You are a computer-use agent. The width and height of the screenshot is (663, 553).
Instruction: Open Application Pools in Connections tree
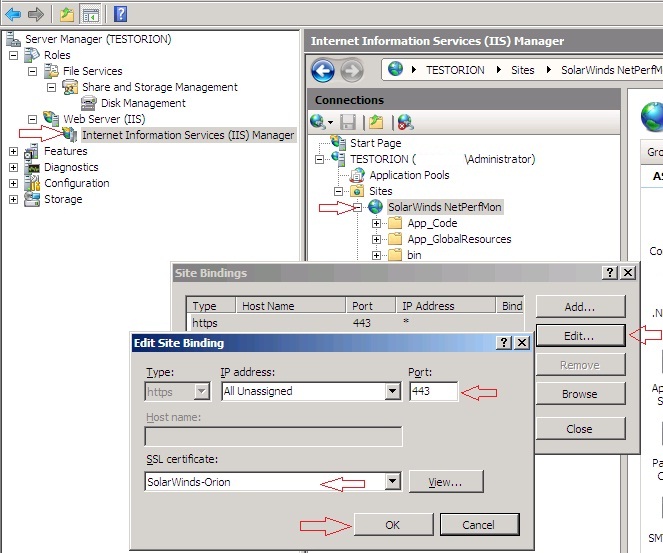409,175
